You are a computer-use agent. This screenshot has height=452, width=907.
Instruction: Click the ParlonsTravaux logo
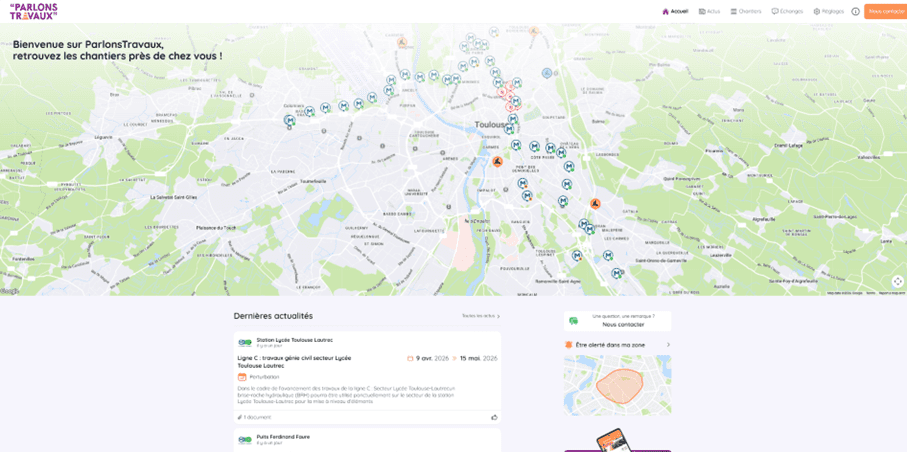pyautogui.click(x=33, y=11)
